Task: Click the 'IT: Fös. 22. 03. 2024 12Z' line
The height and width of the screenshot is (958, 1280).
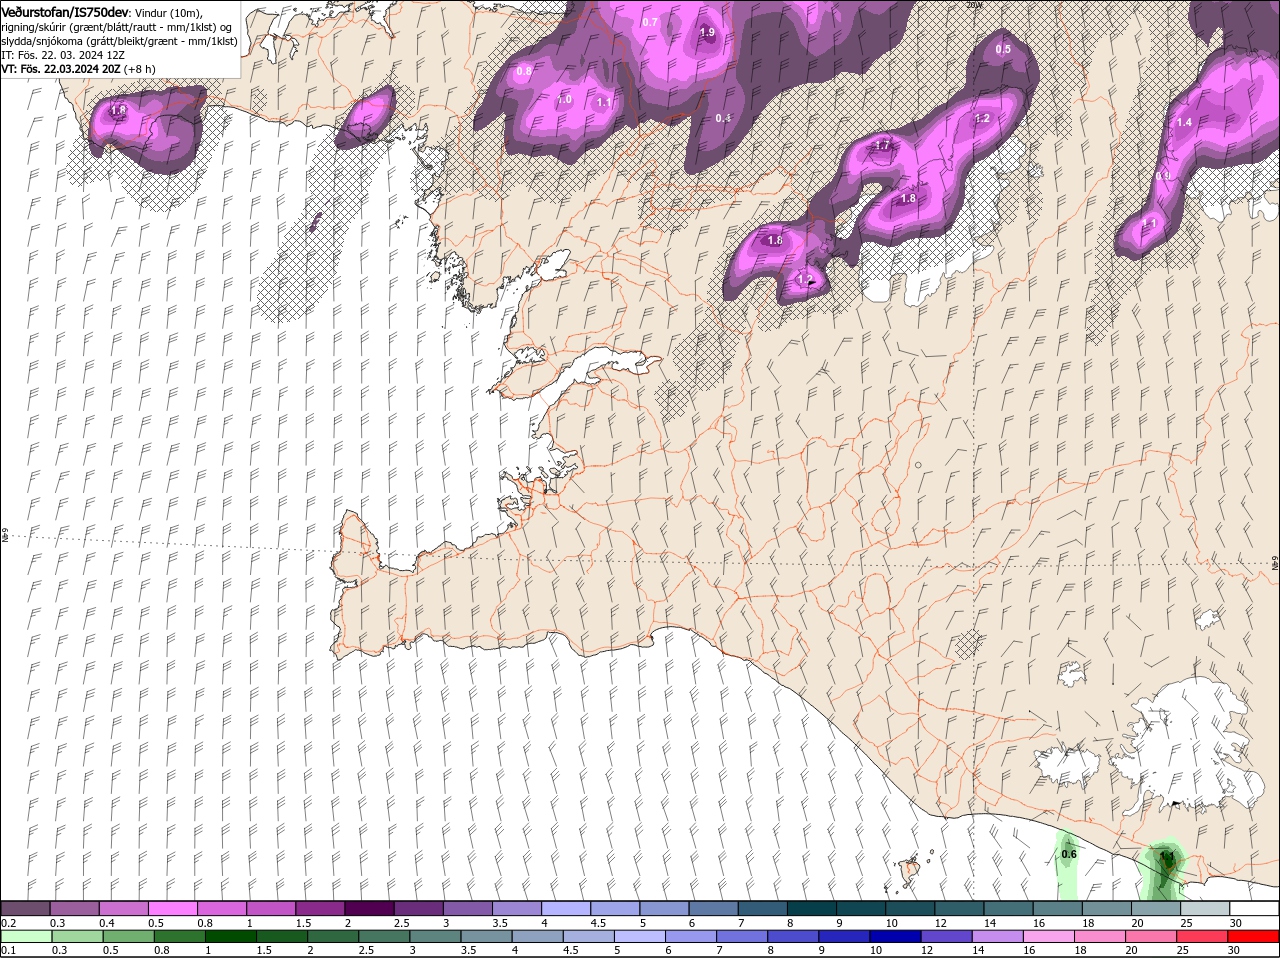Action: (x=63, y=55)
